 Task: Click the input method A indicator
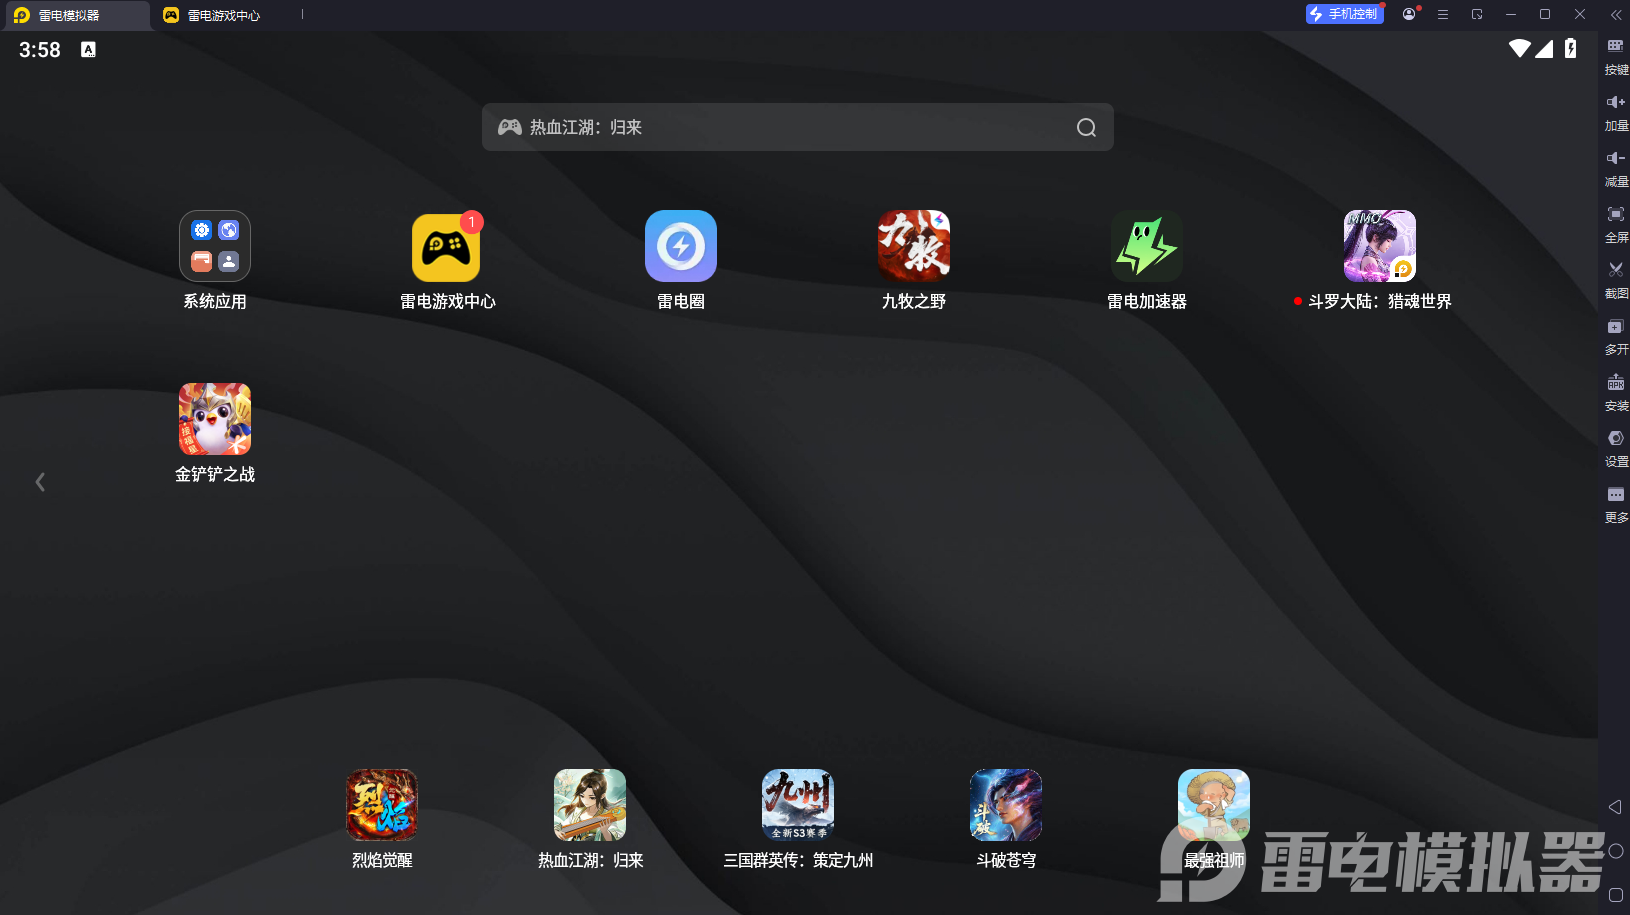point(88,49)
